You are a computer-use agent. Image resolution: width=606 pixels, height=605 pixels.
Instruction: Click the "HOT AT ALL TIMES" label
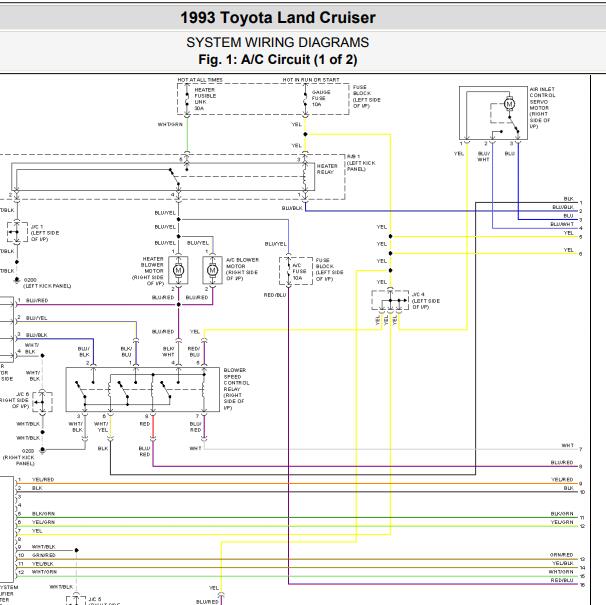(x=200, y=80)
